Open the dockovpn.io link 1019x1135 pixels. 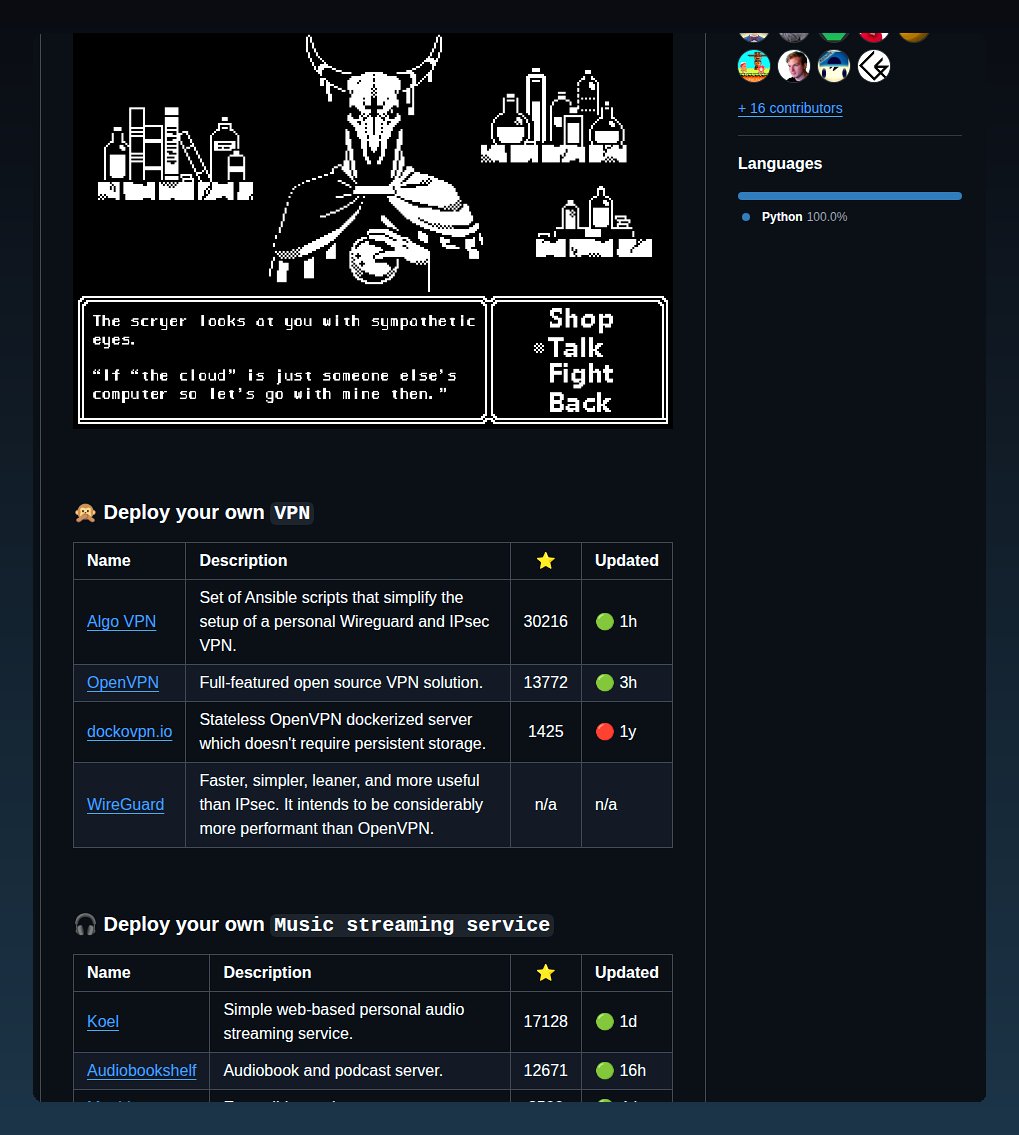tap(130, 732)
